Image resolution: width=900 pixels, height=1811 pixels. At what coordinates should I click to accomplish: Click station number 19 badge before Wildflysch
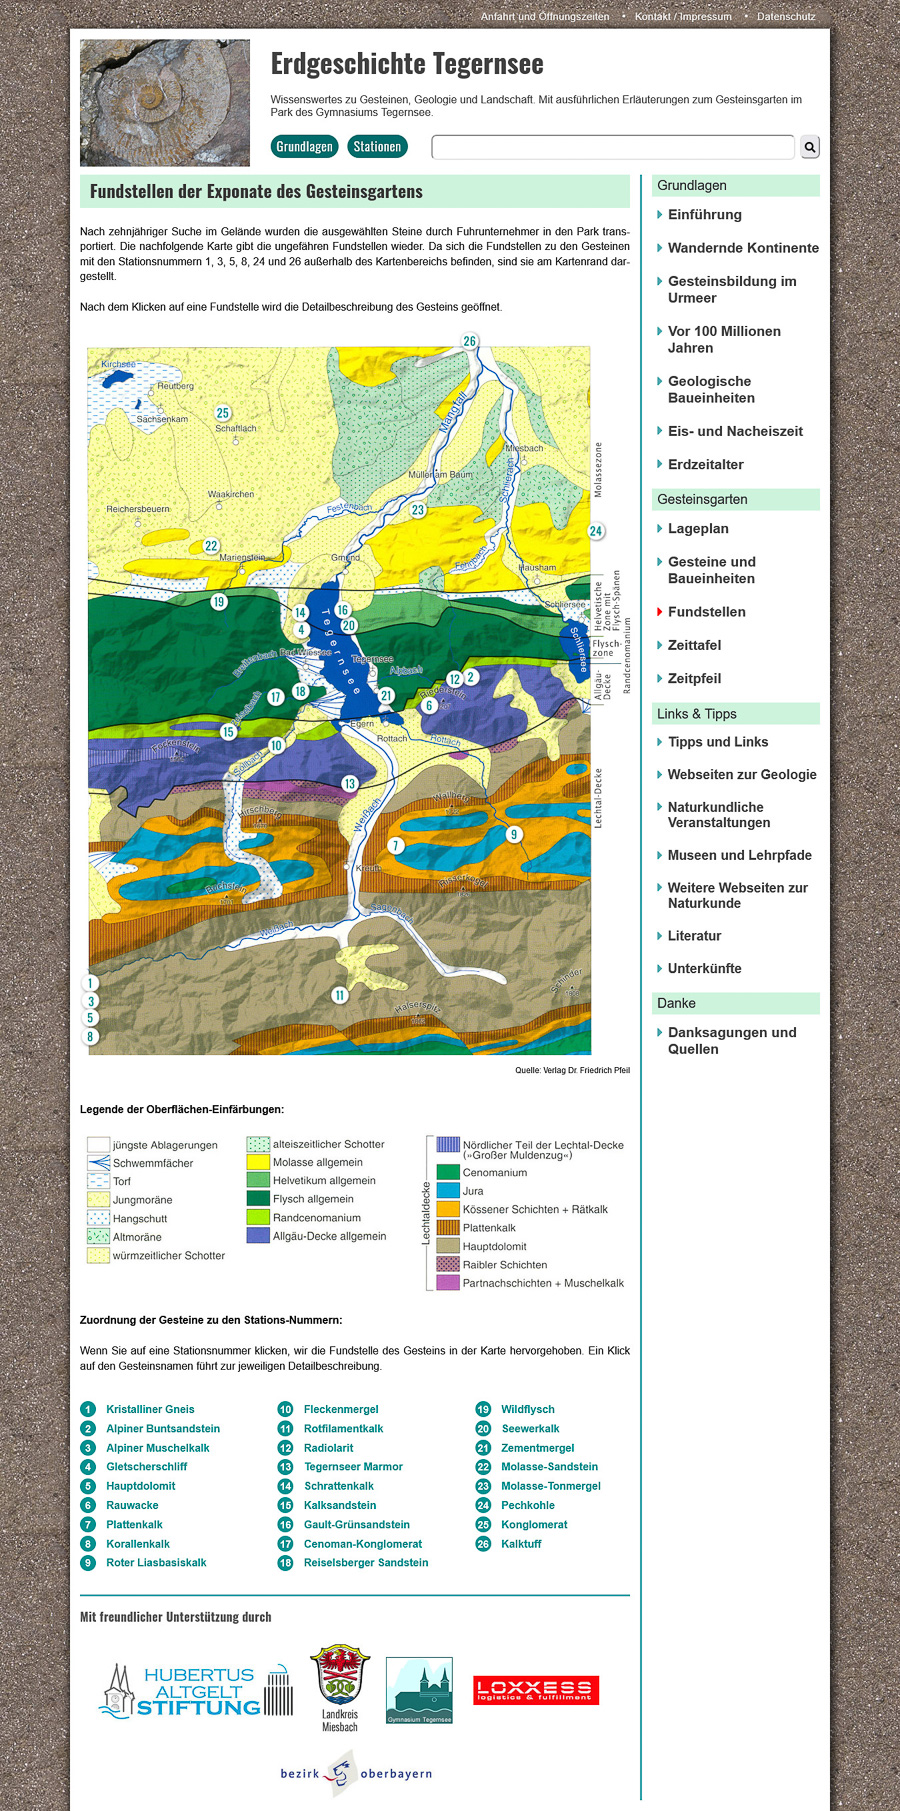[x=483, y=1409]
